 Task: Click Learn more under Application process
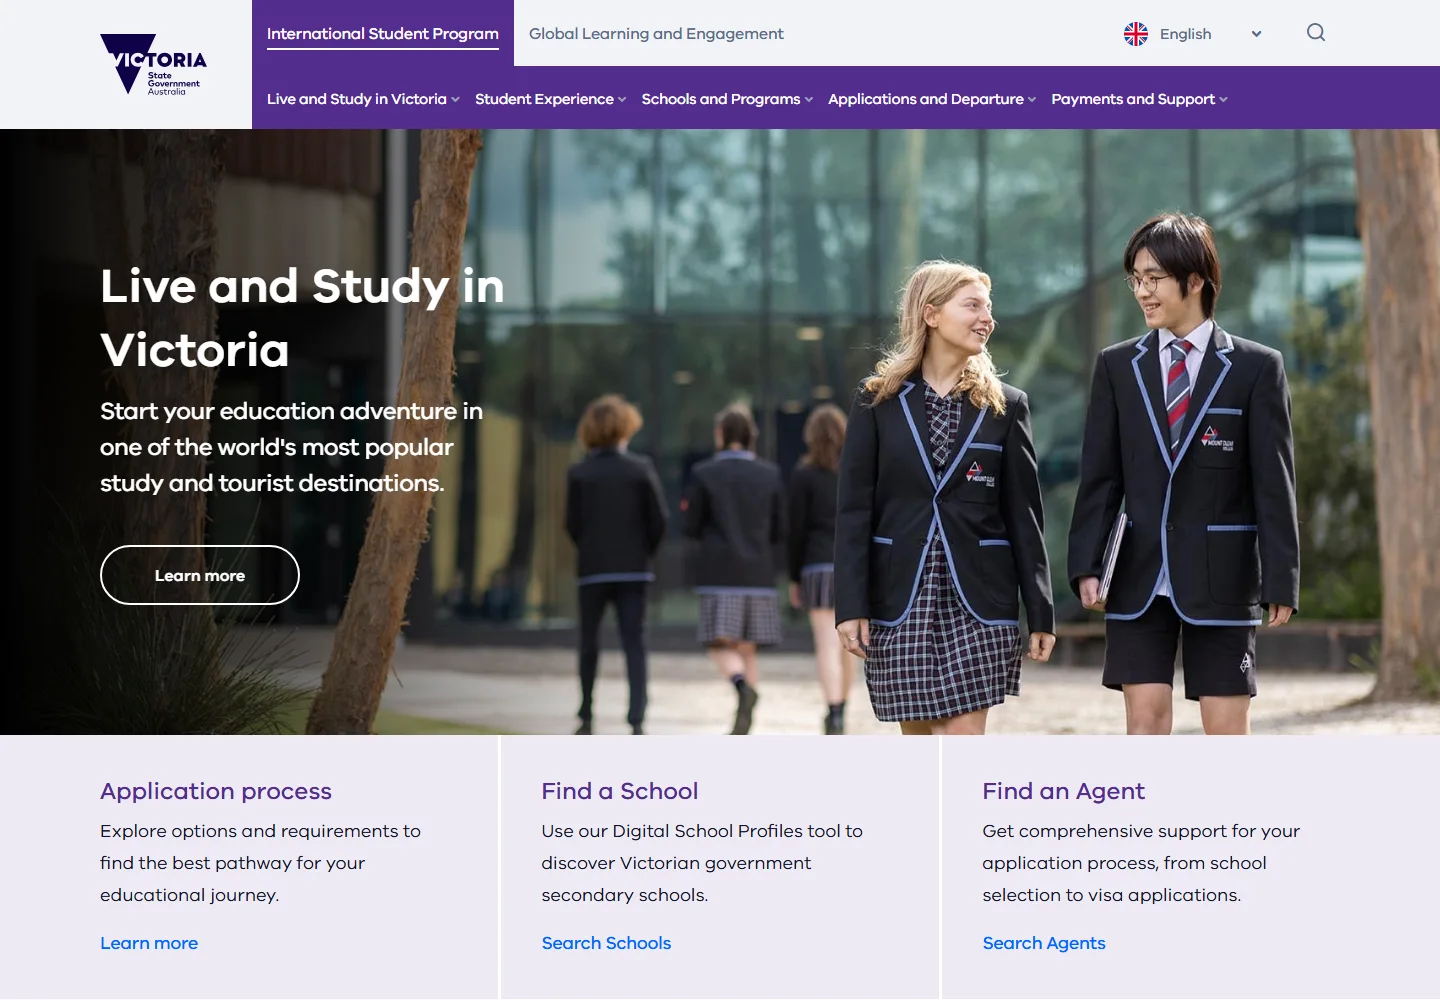pyautogui.click(x=149, y=943)
